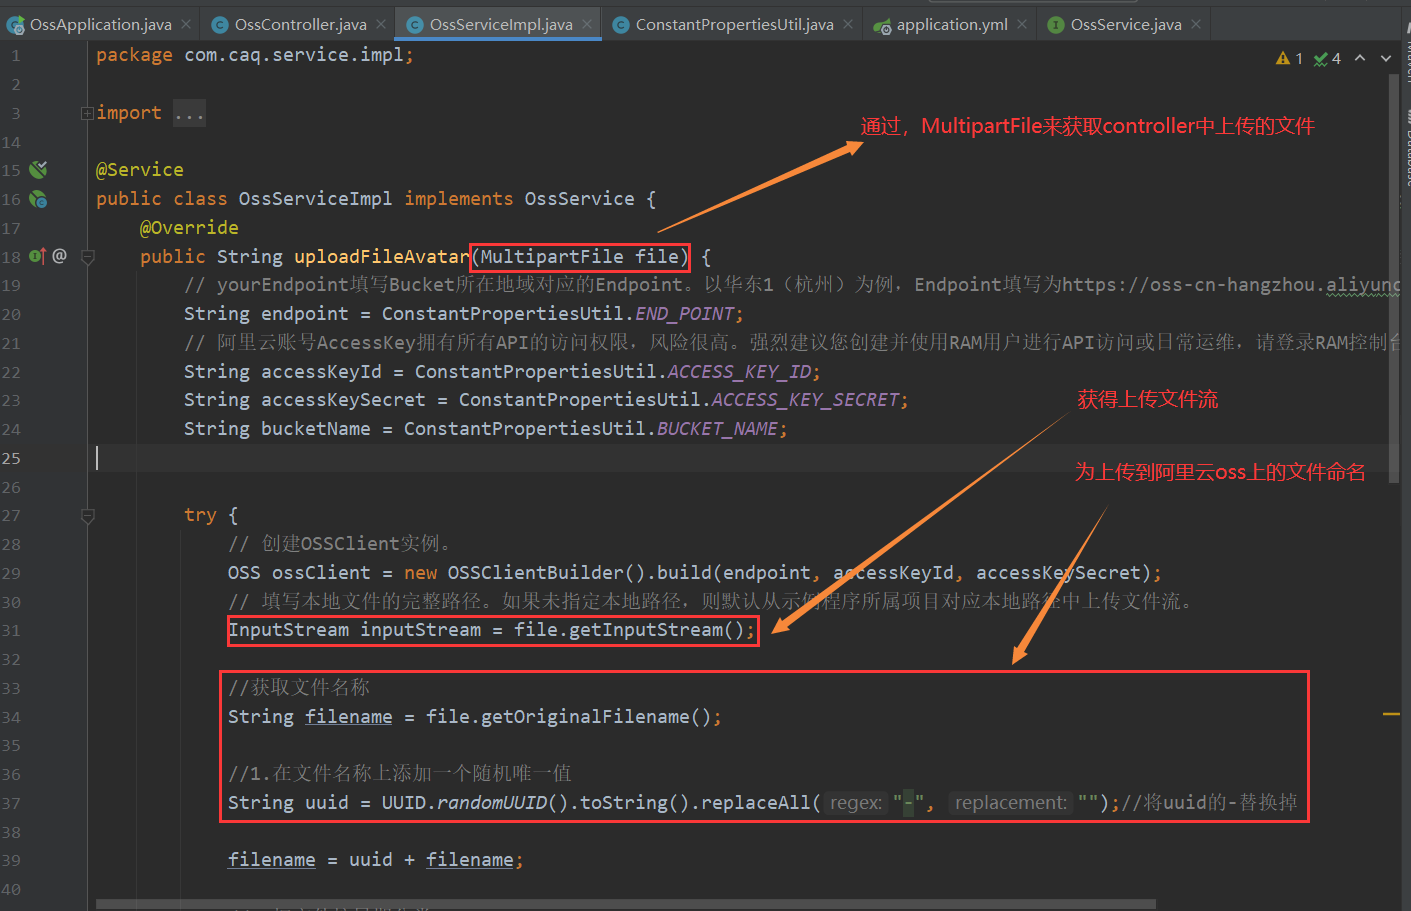1411x911 pixels.
Task: Open ConstantPropertiesUtil.java tab
Action: [x=734, y=24]
